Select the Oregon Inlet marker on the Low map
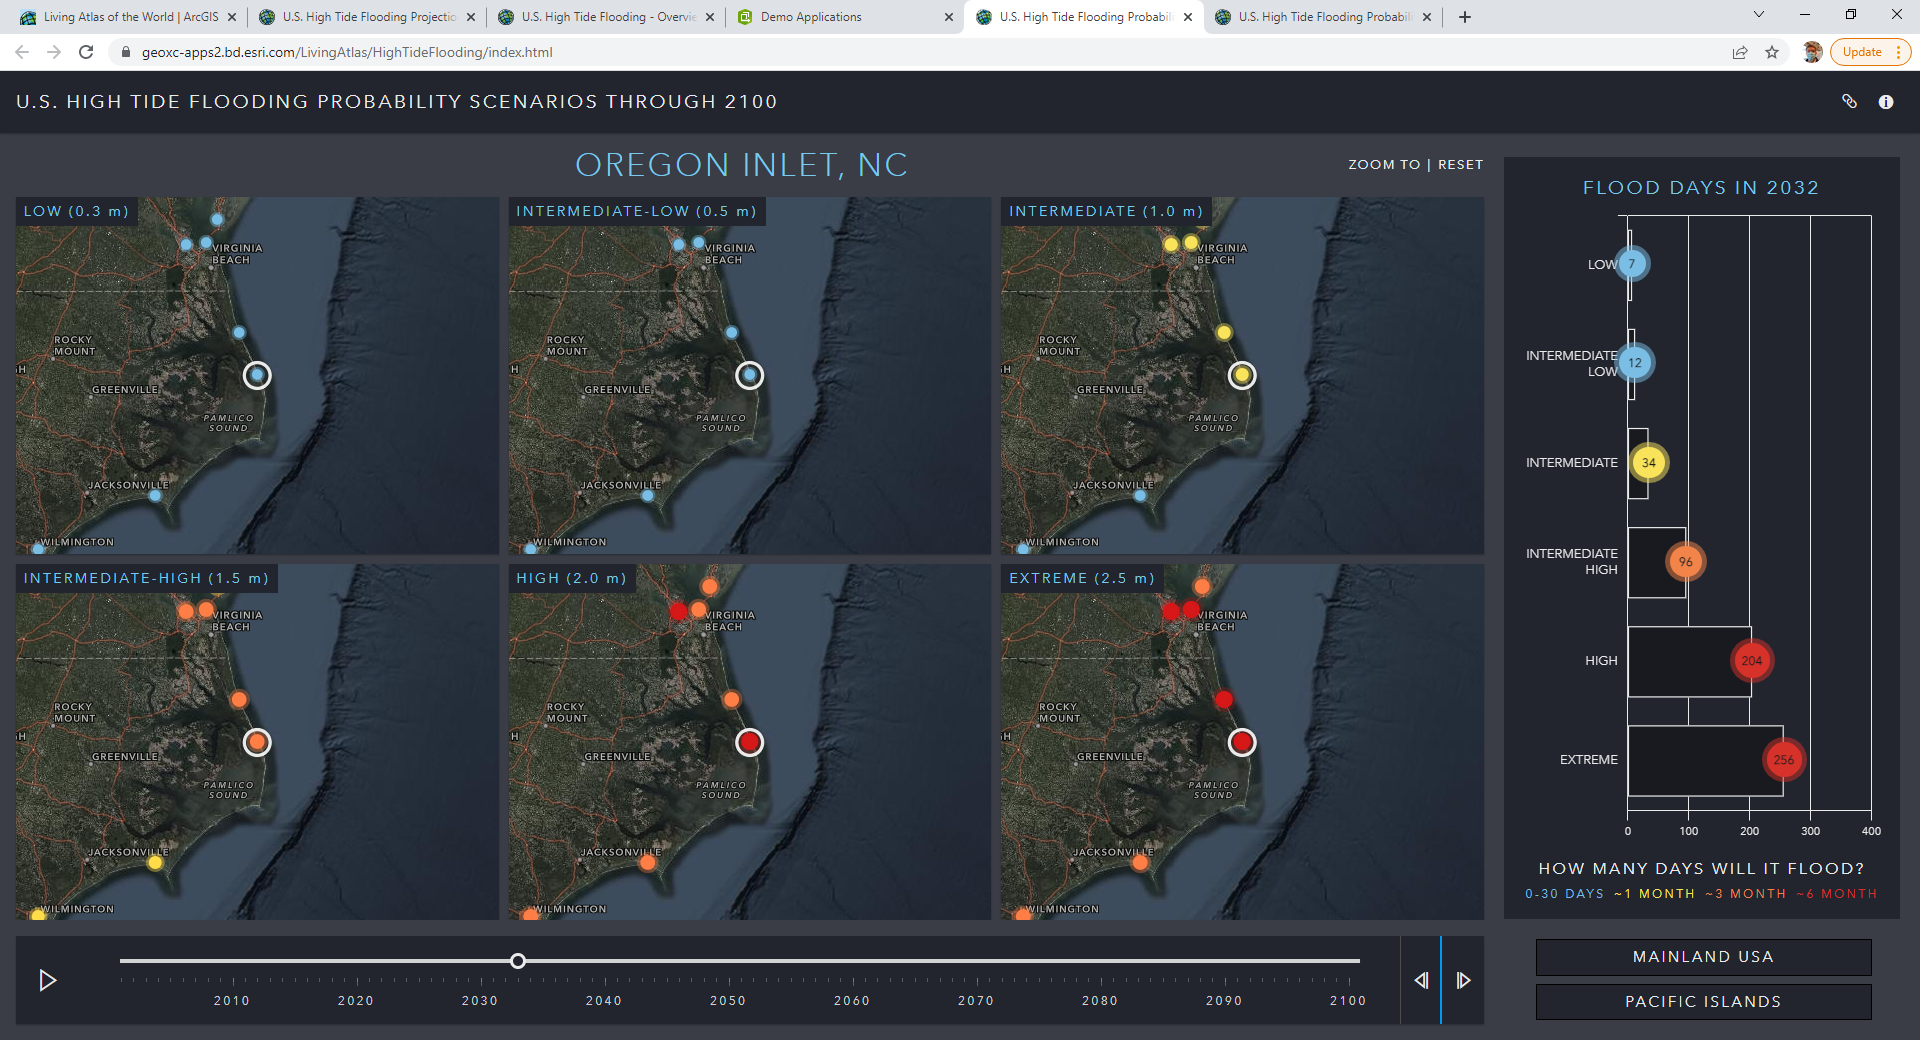Screen dimensions: 1920x1040 click(257, 376)
